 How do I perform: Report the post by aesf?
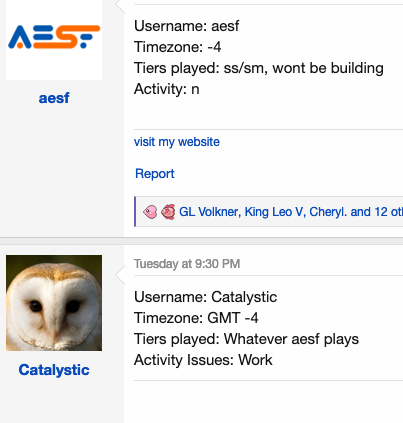pos(155,174)
